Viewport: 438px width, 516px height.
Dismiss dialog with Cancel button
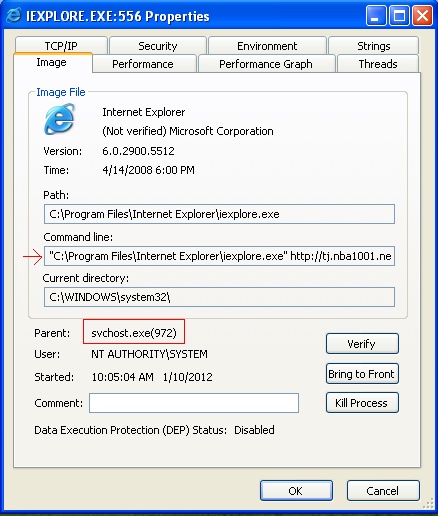383,491
